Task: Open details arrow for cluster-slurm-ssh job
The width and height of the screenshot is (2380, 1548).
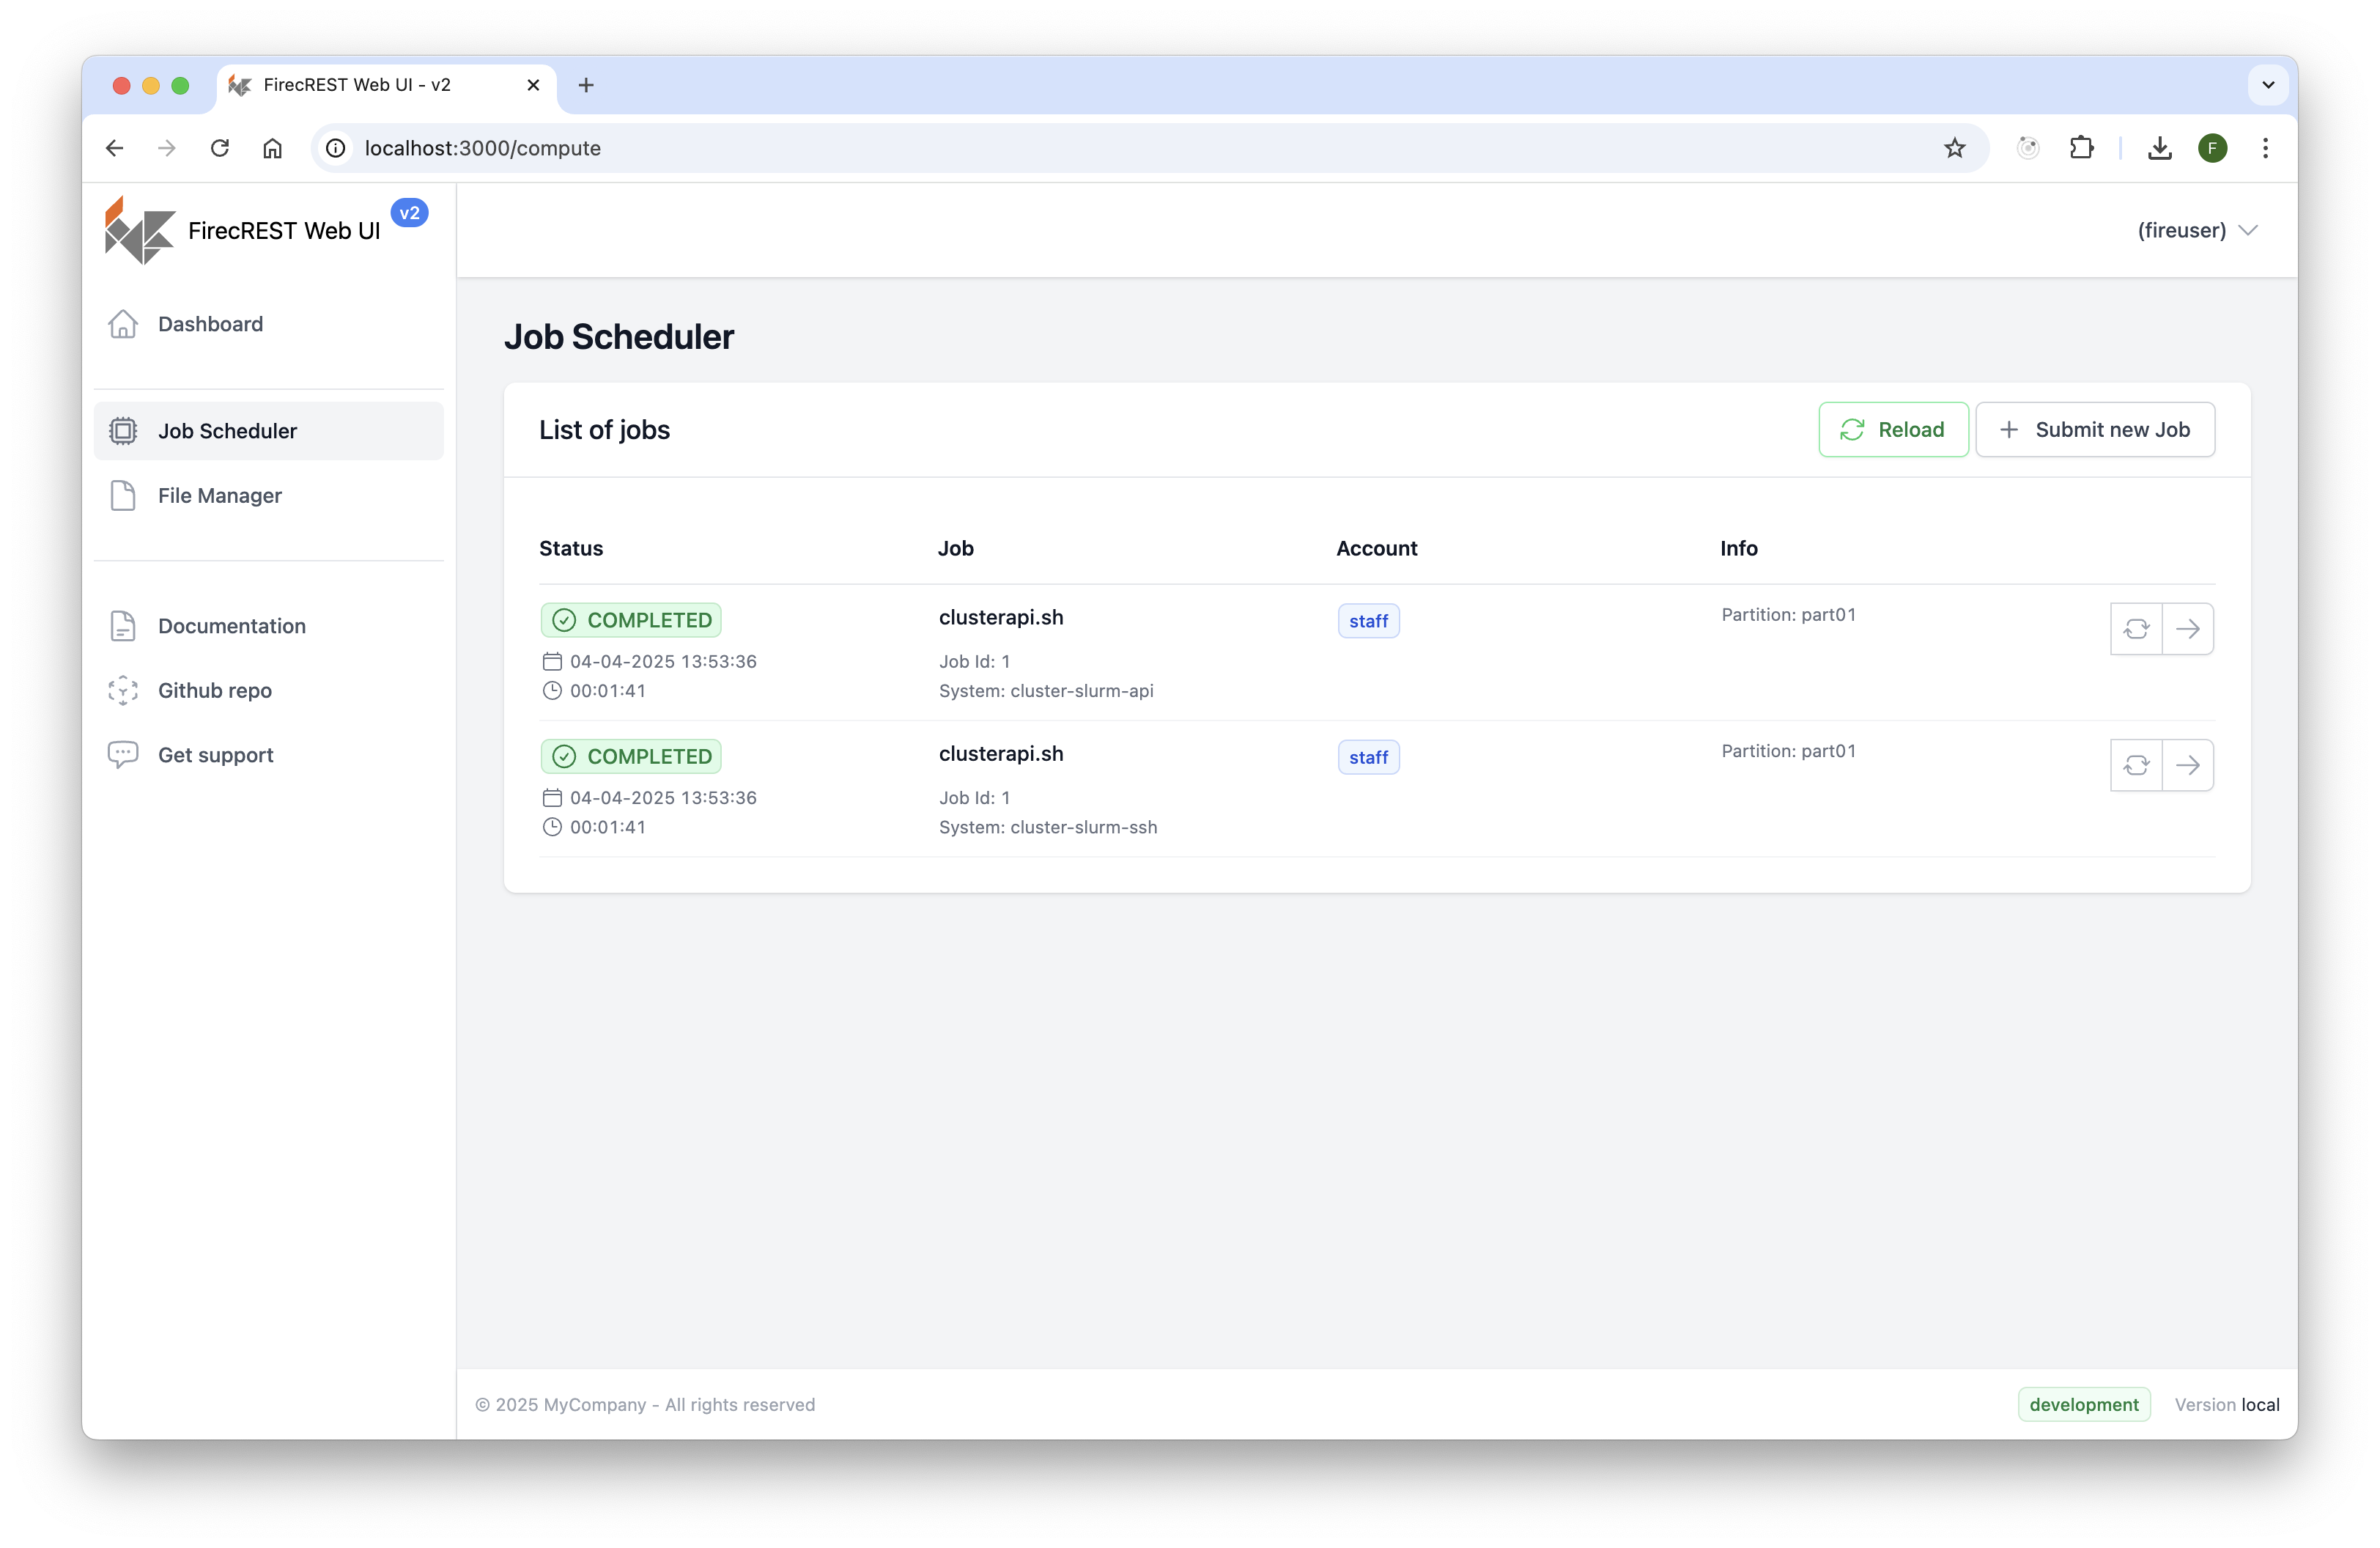Action: pyautogui.click(x=2188, y=765)
